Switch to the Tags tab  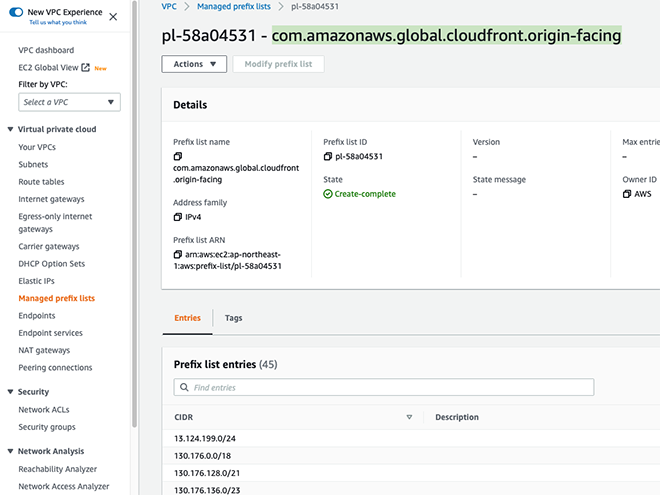pos(233,318)
